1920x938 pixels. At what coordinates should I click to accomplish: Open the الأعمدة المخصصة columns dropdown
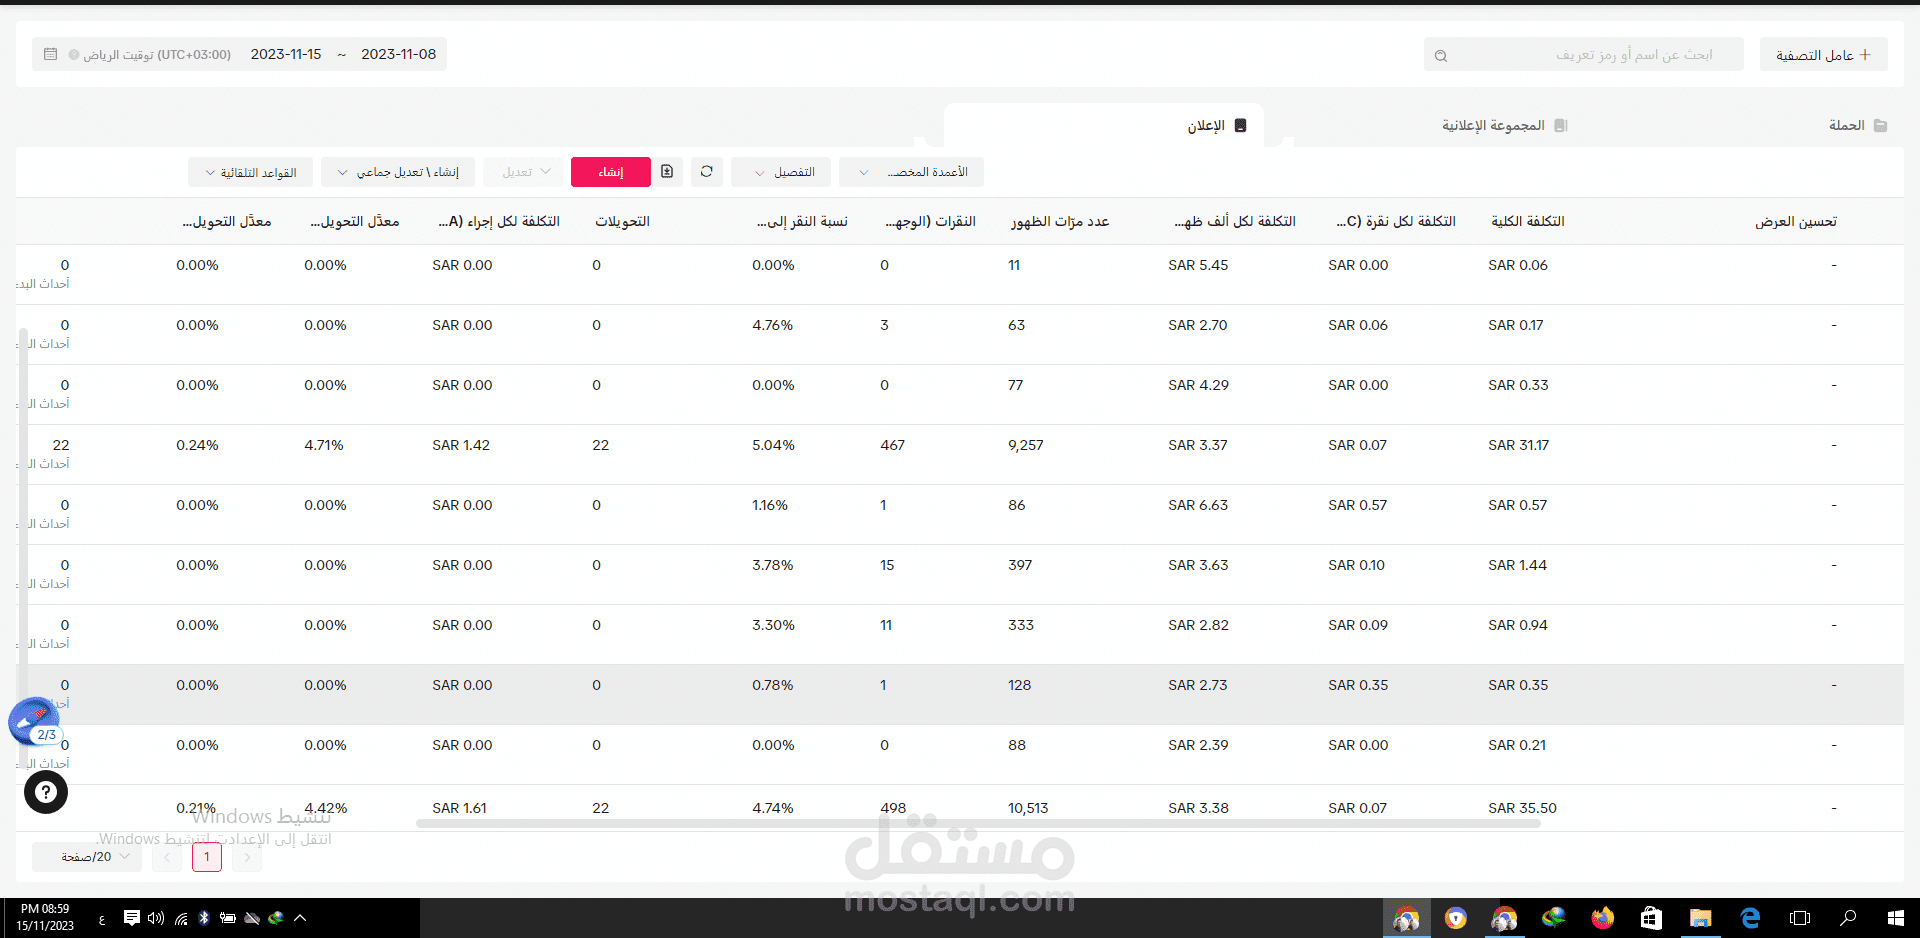point(911,172)
